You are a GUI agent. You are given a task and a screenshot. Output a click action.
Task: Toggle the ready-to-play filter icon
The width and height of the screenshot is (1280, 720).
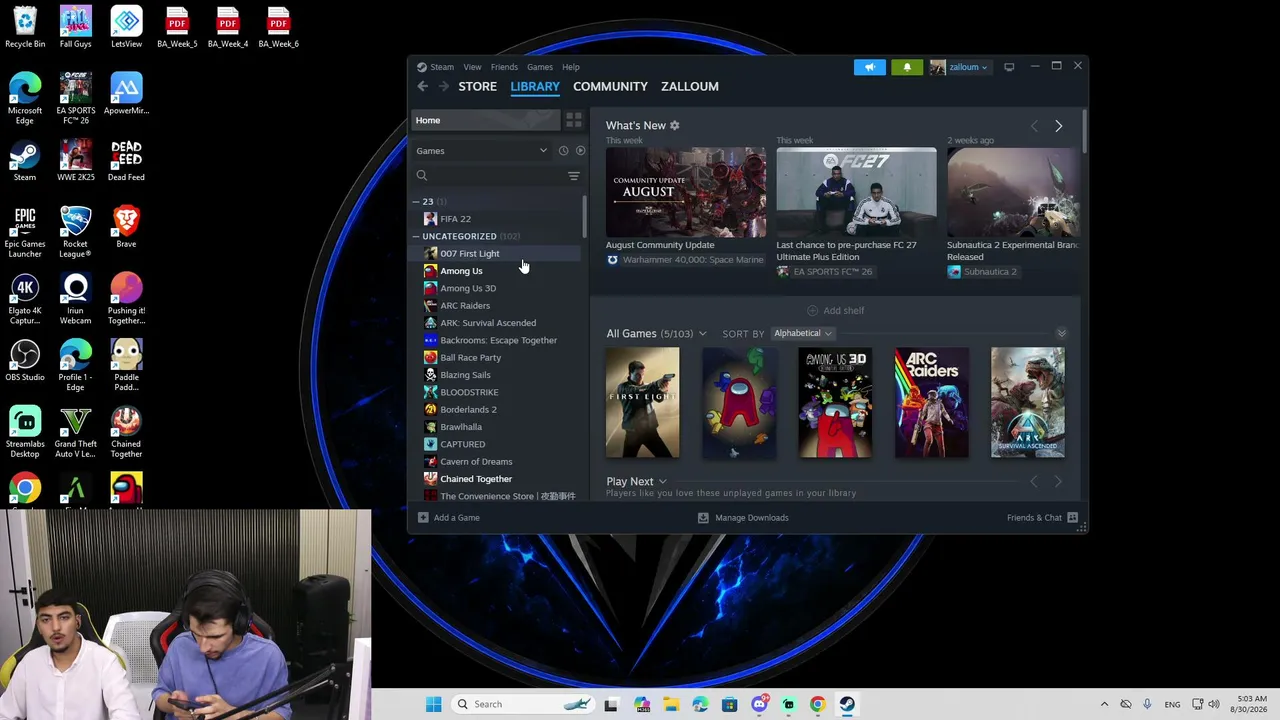pos(580,151)
